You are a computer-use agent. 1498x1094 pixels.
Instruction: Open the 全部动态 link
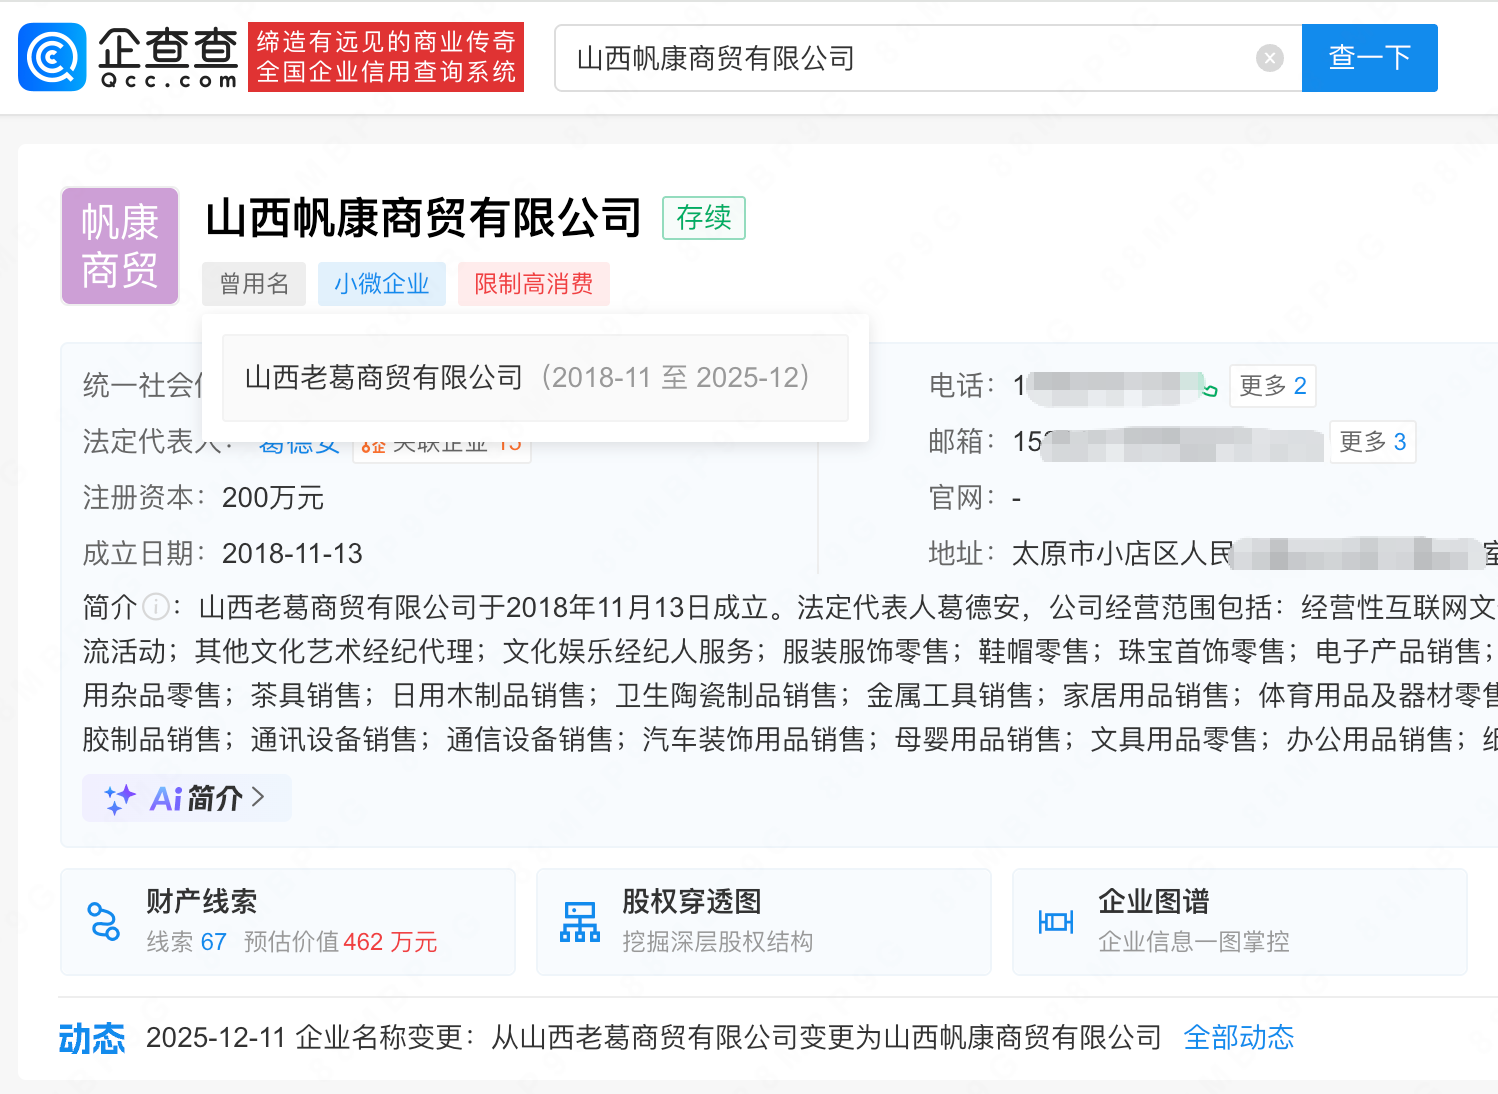(1238, 1037)
